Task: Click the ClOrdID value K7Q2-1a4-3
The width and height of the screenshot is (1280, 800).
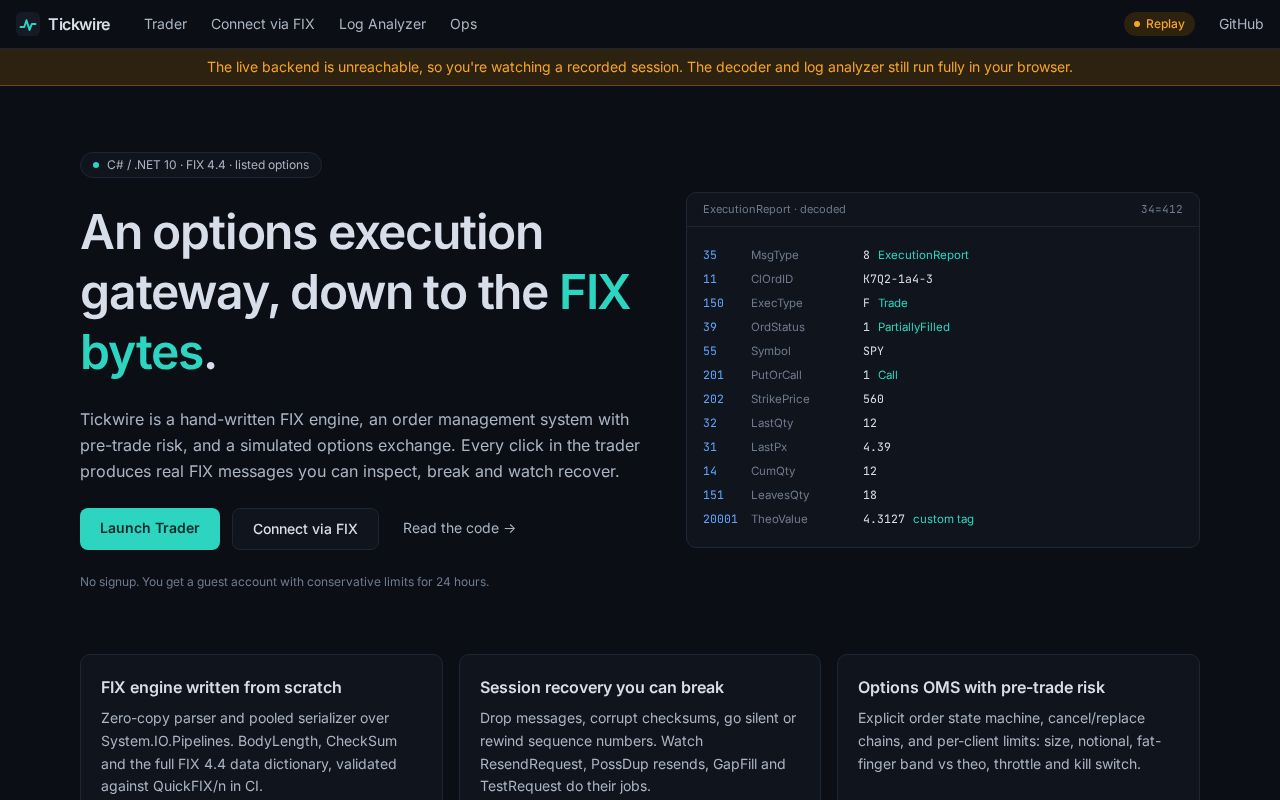Action: (x=898, y=279)
